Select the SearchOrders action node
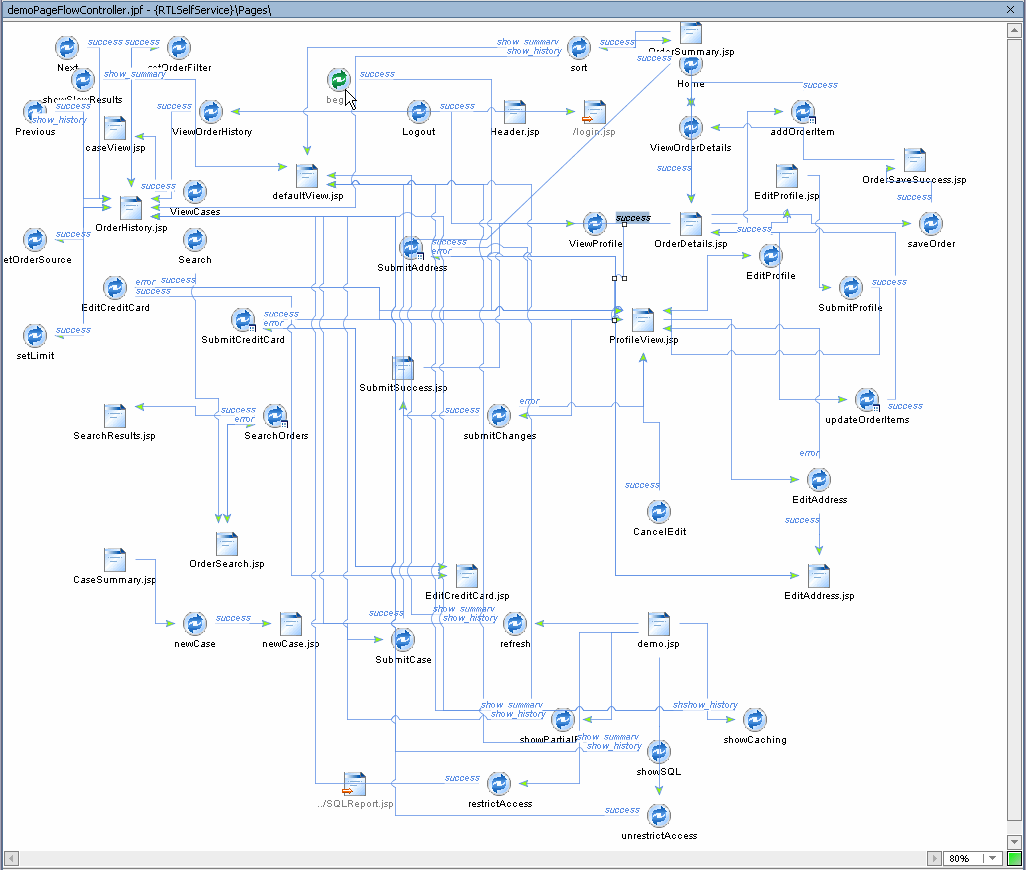 coord(275,416)
